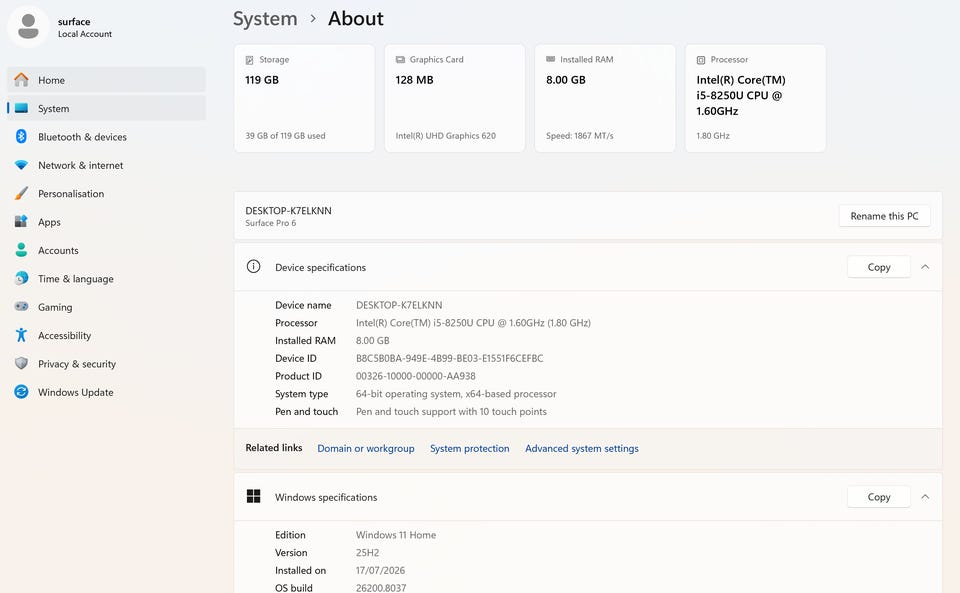Click the Installed on date 17/07/2026
Image resolution: width=960 pixels, height=593 pixels.
point(380,570)
